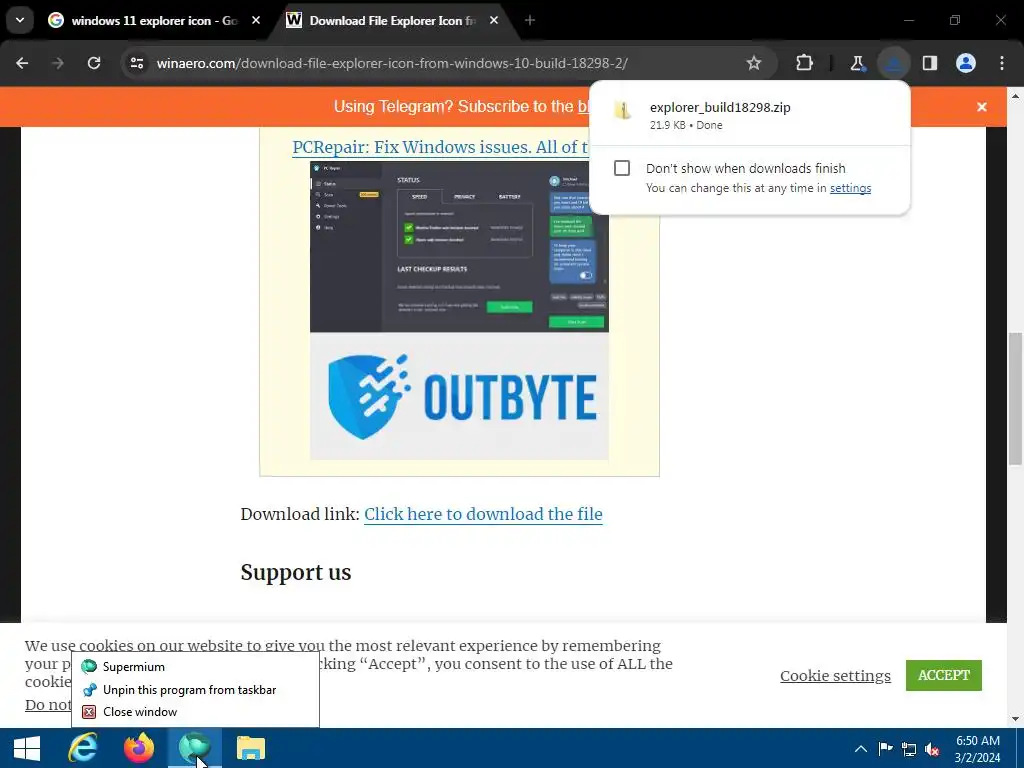
Task: Open the PCRepair Fix Windows issues link
Action: click(x=440, y=147)
